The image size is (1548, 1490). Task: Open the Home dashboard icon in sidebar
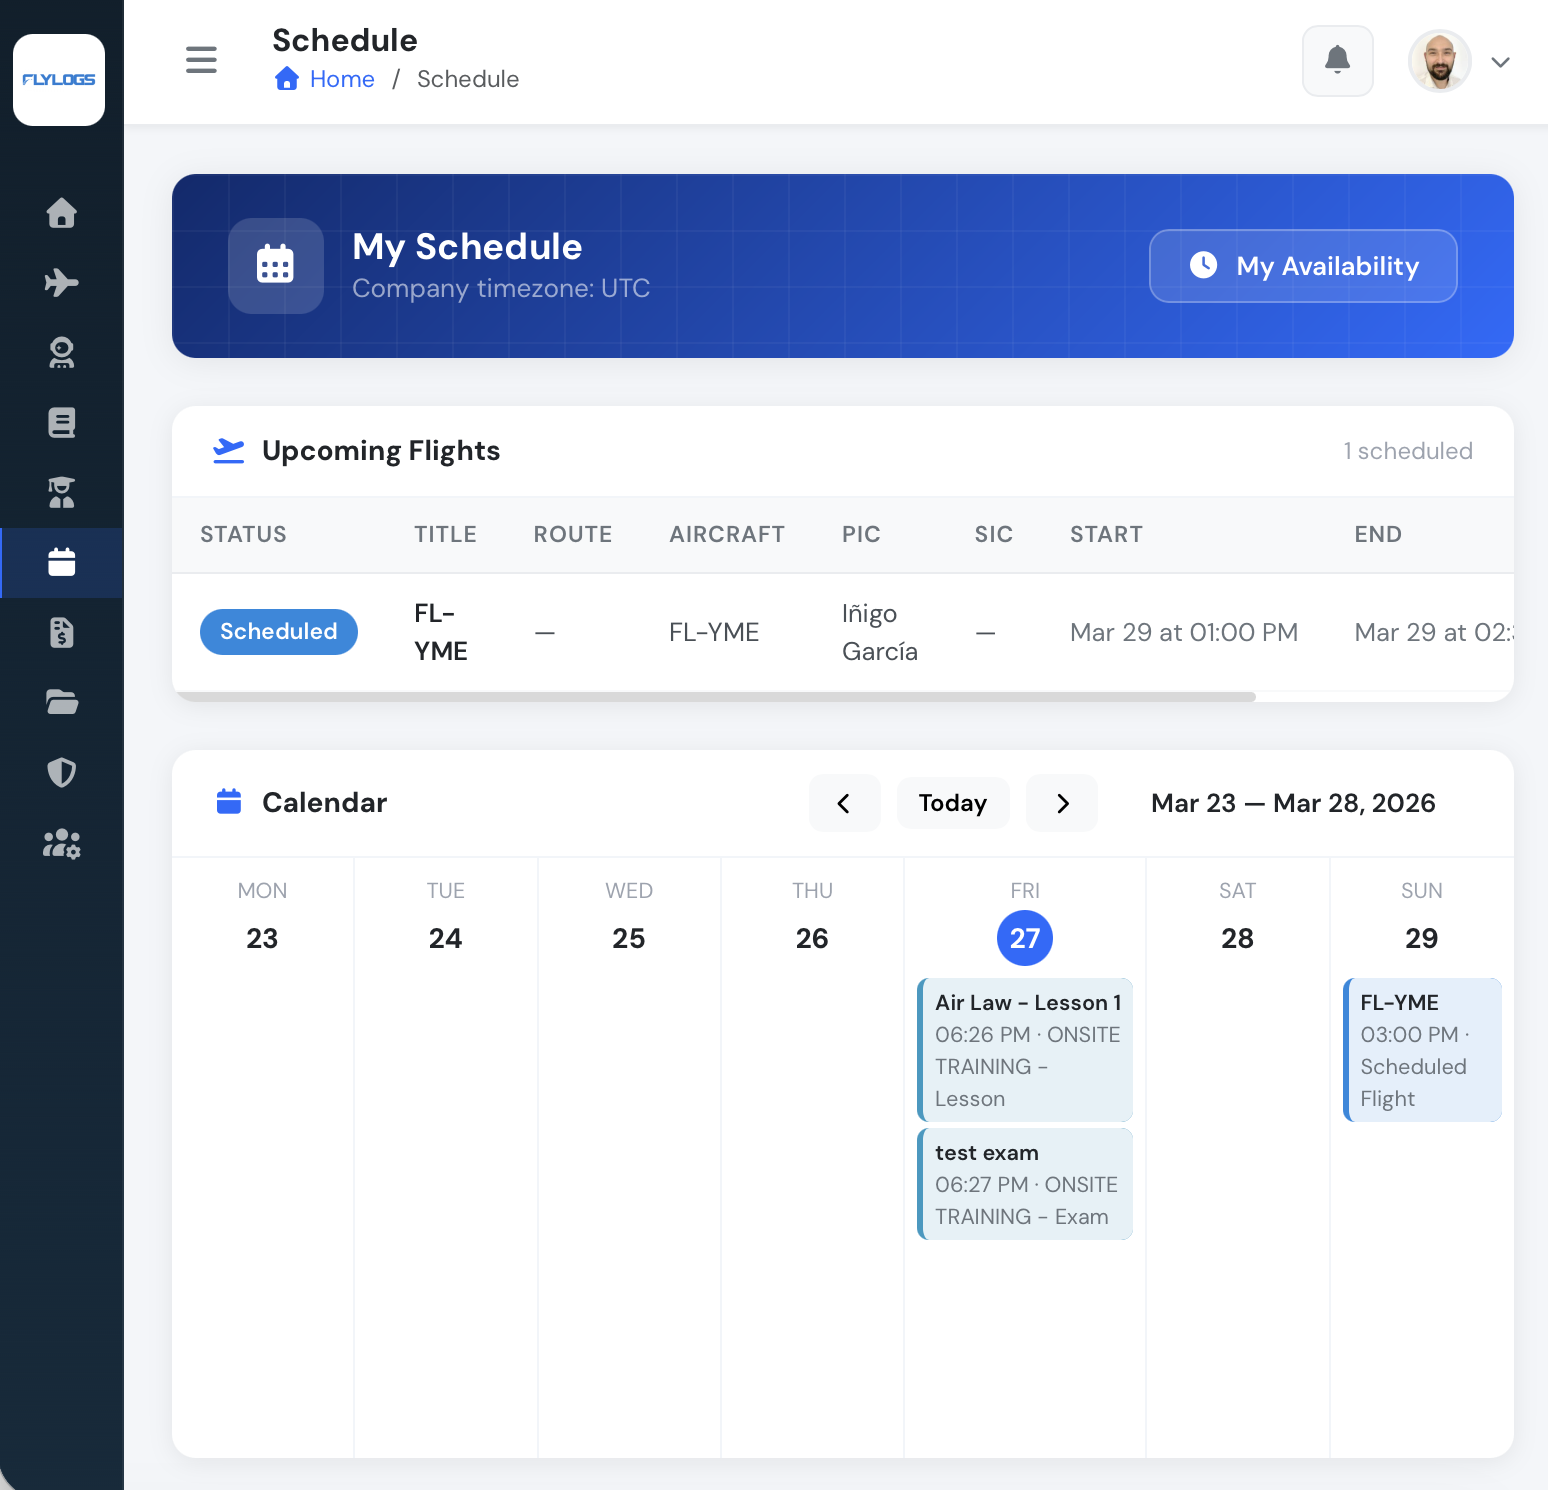(62, 213)
